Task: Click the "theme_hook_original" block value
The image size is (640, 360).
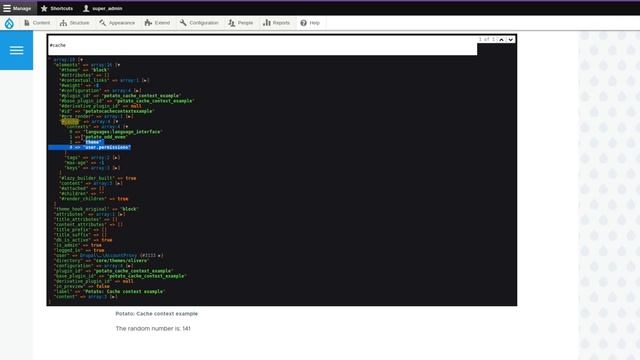Action: pyautogui.click(x=129, y=209)
